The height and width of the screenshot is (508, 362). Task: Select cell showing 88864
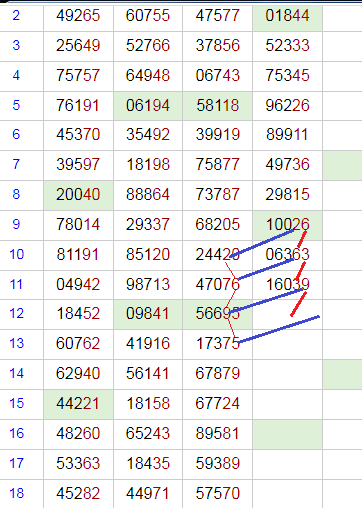click(148, 195)
